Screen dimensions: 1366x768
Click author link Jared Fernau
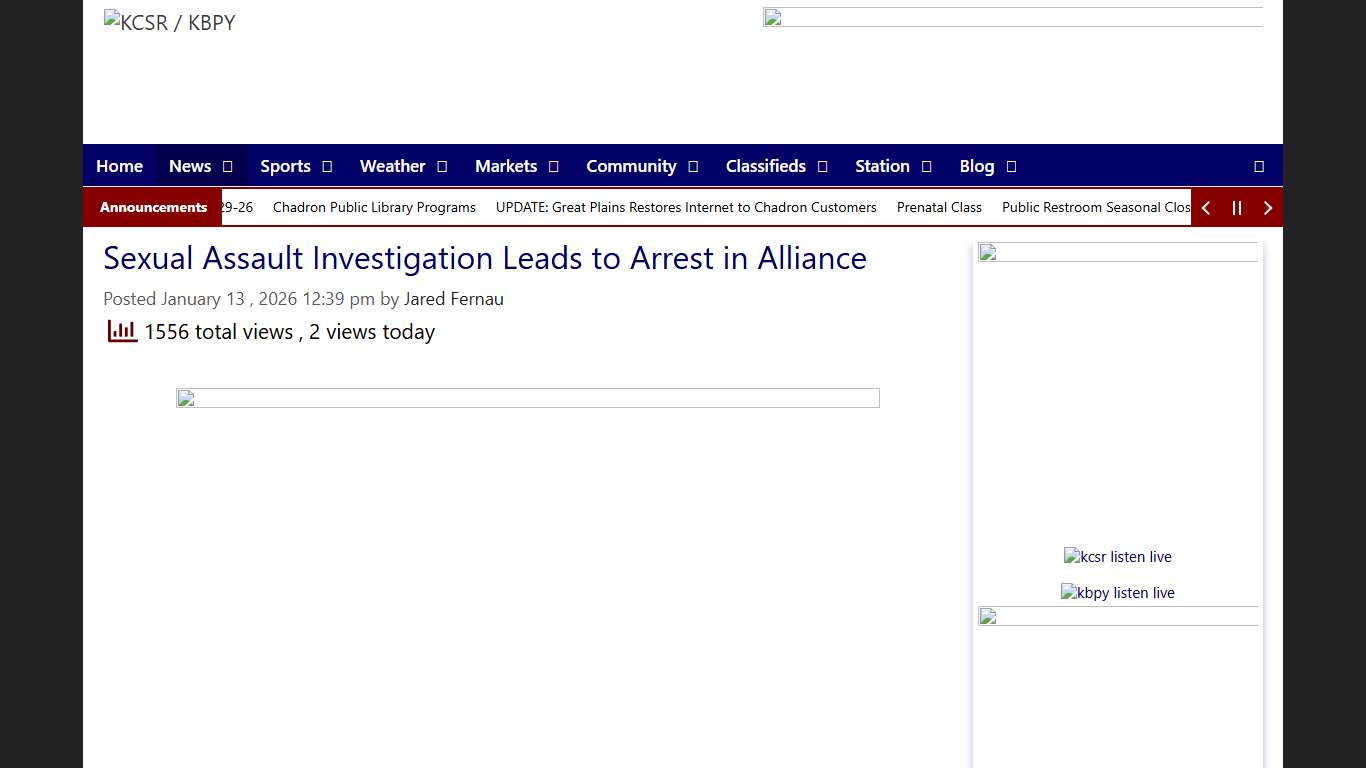[454, 298]
